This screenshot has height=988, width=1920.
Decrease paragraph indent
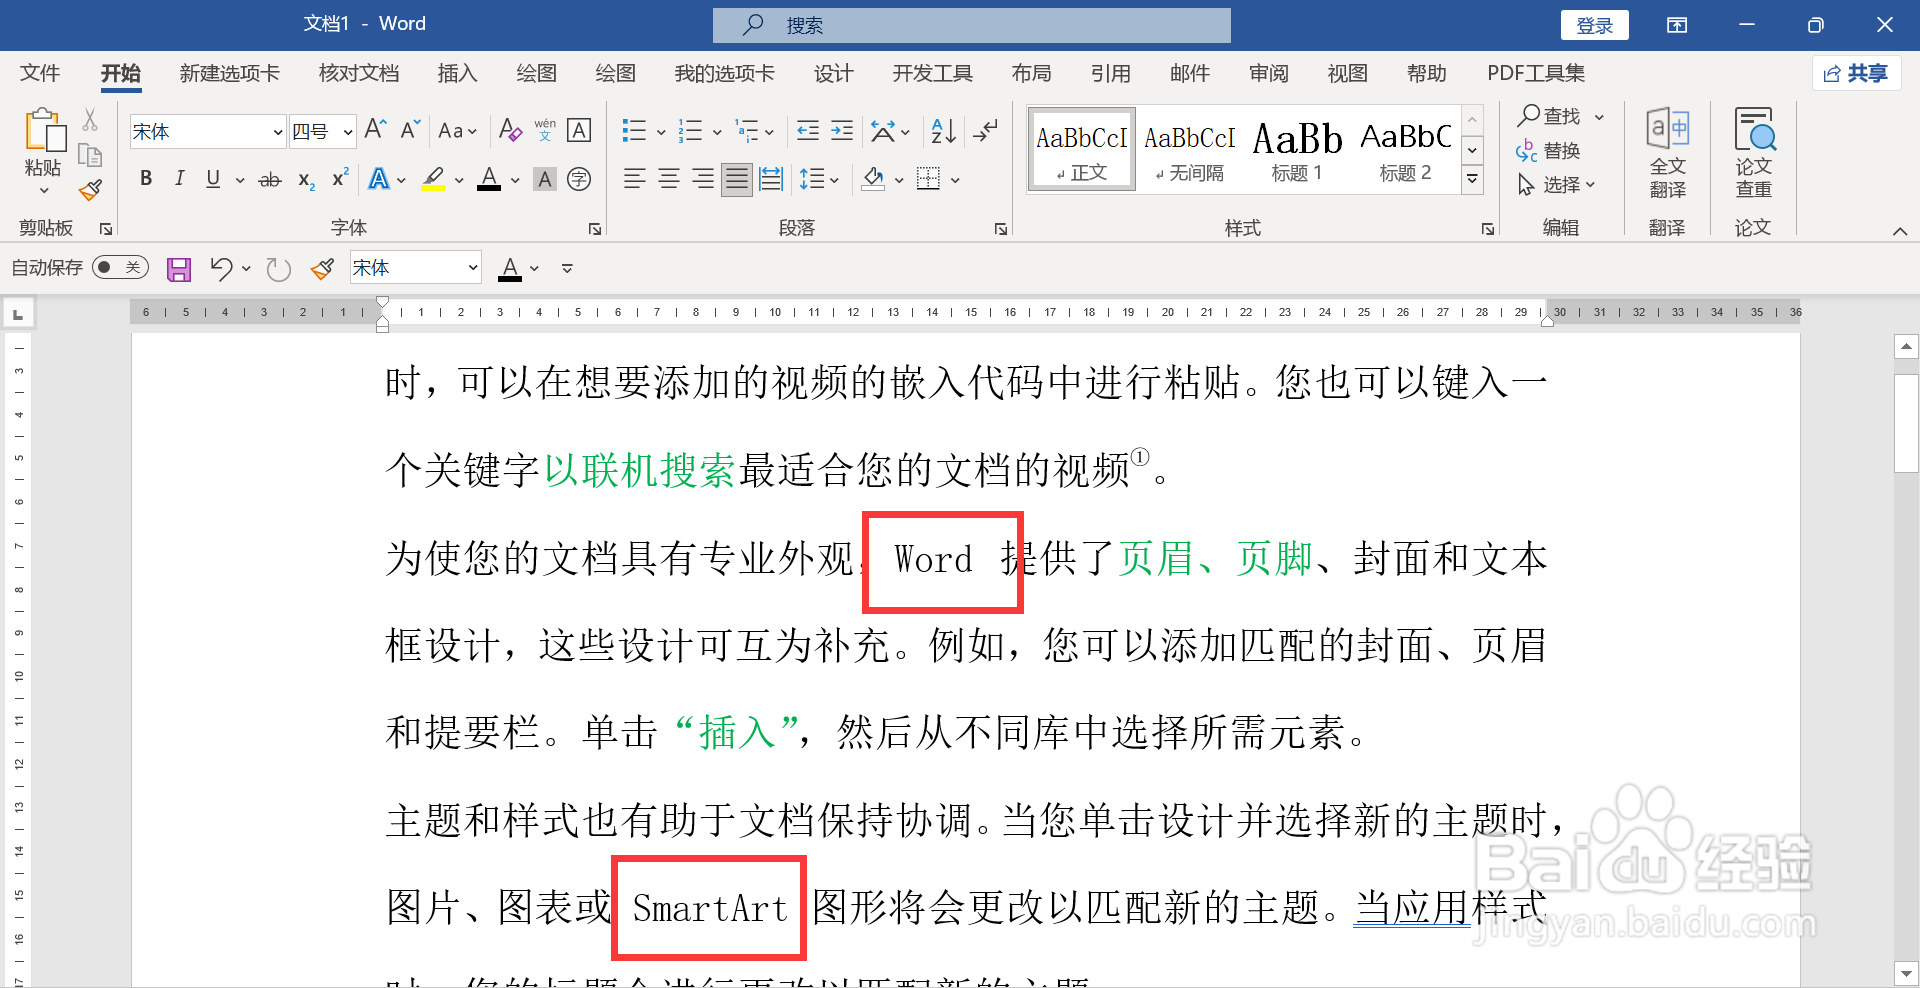click(808, 131)
